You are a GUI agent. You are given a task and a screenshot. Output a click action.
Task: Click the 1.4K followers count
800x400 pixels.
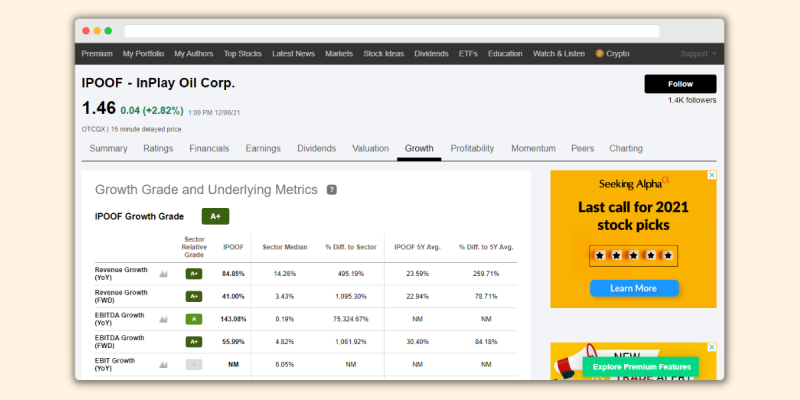coord(692,101)
